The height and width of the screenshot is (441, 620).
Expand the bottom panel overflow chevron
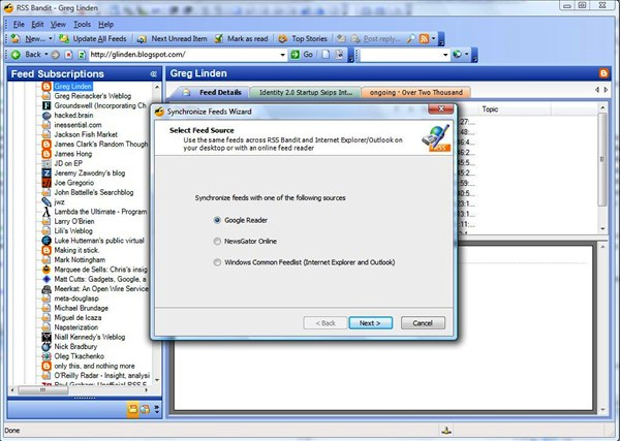coord(157,409)
